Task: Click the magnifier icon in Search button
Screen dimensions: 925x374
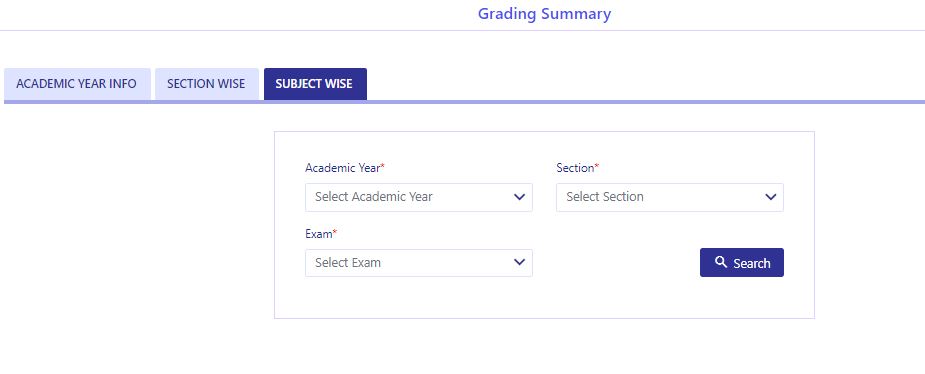Action: [x=720, y=262]
